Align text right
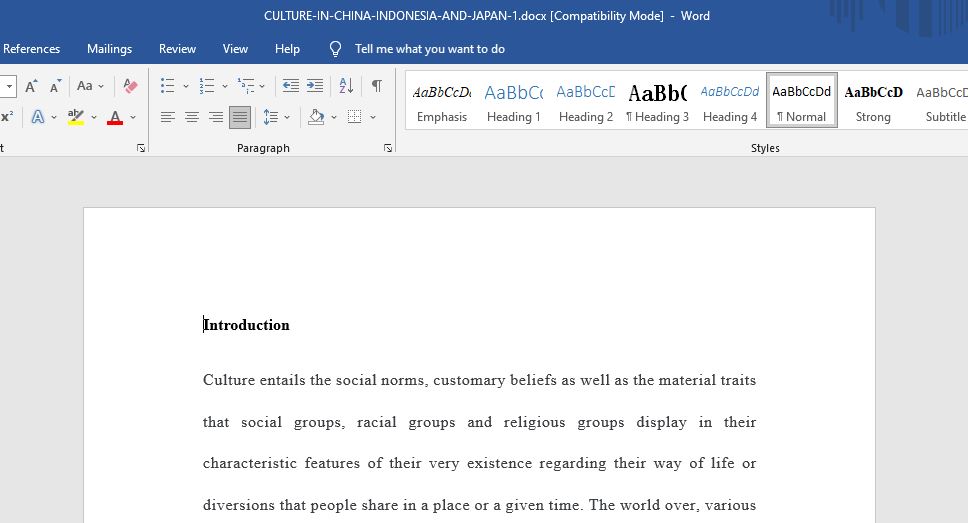 (215, 117)
